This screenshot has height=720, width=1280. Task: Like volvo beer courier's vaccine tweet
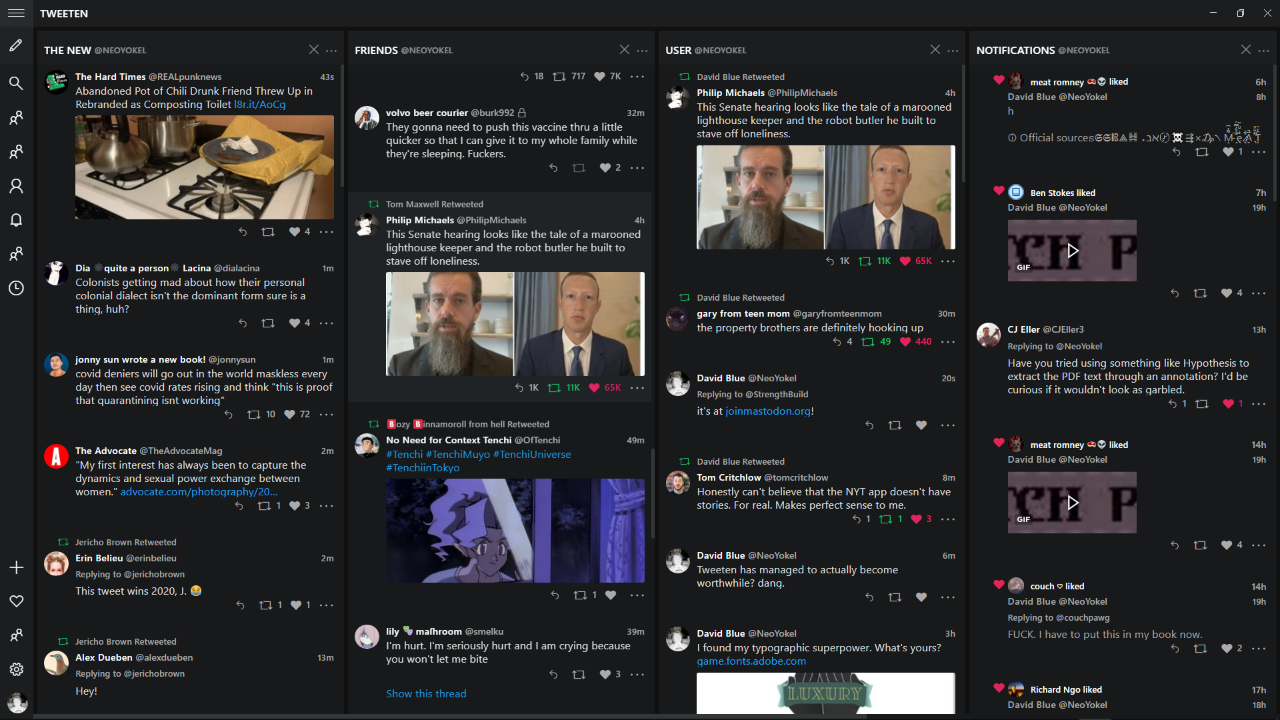605,168
